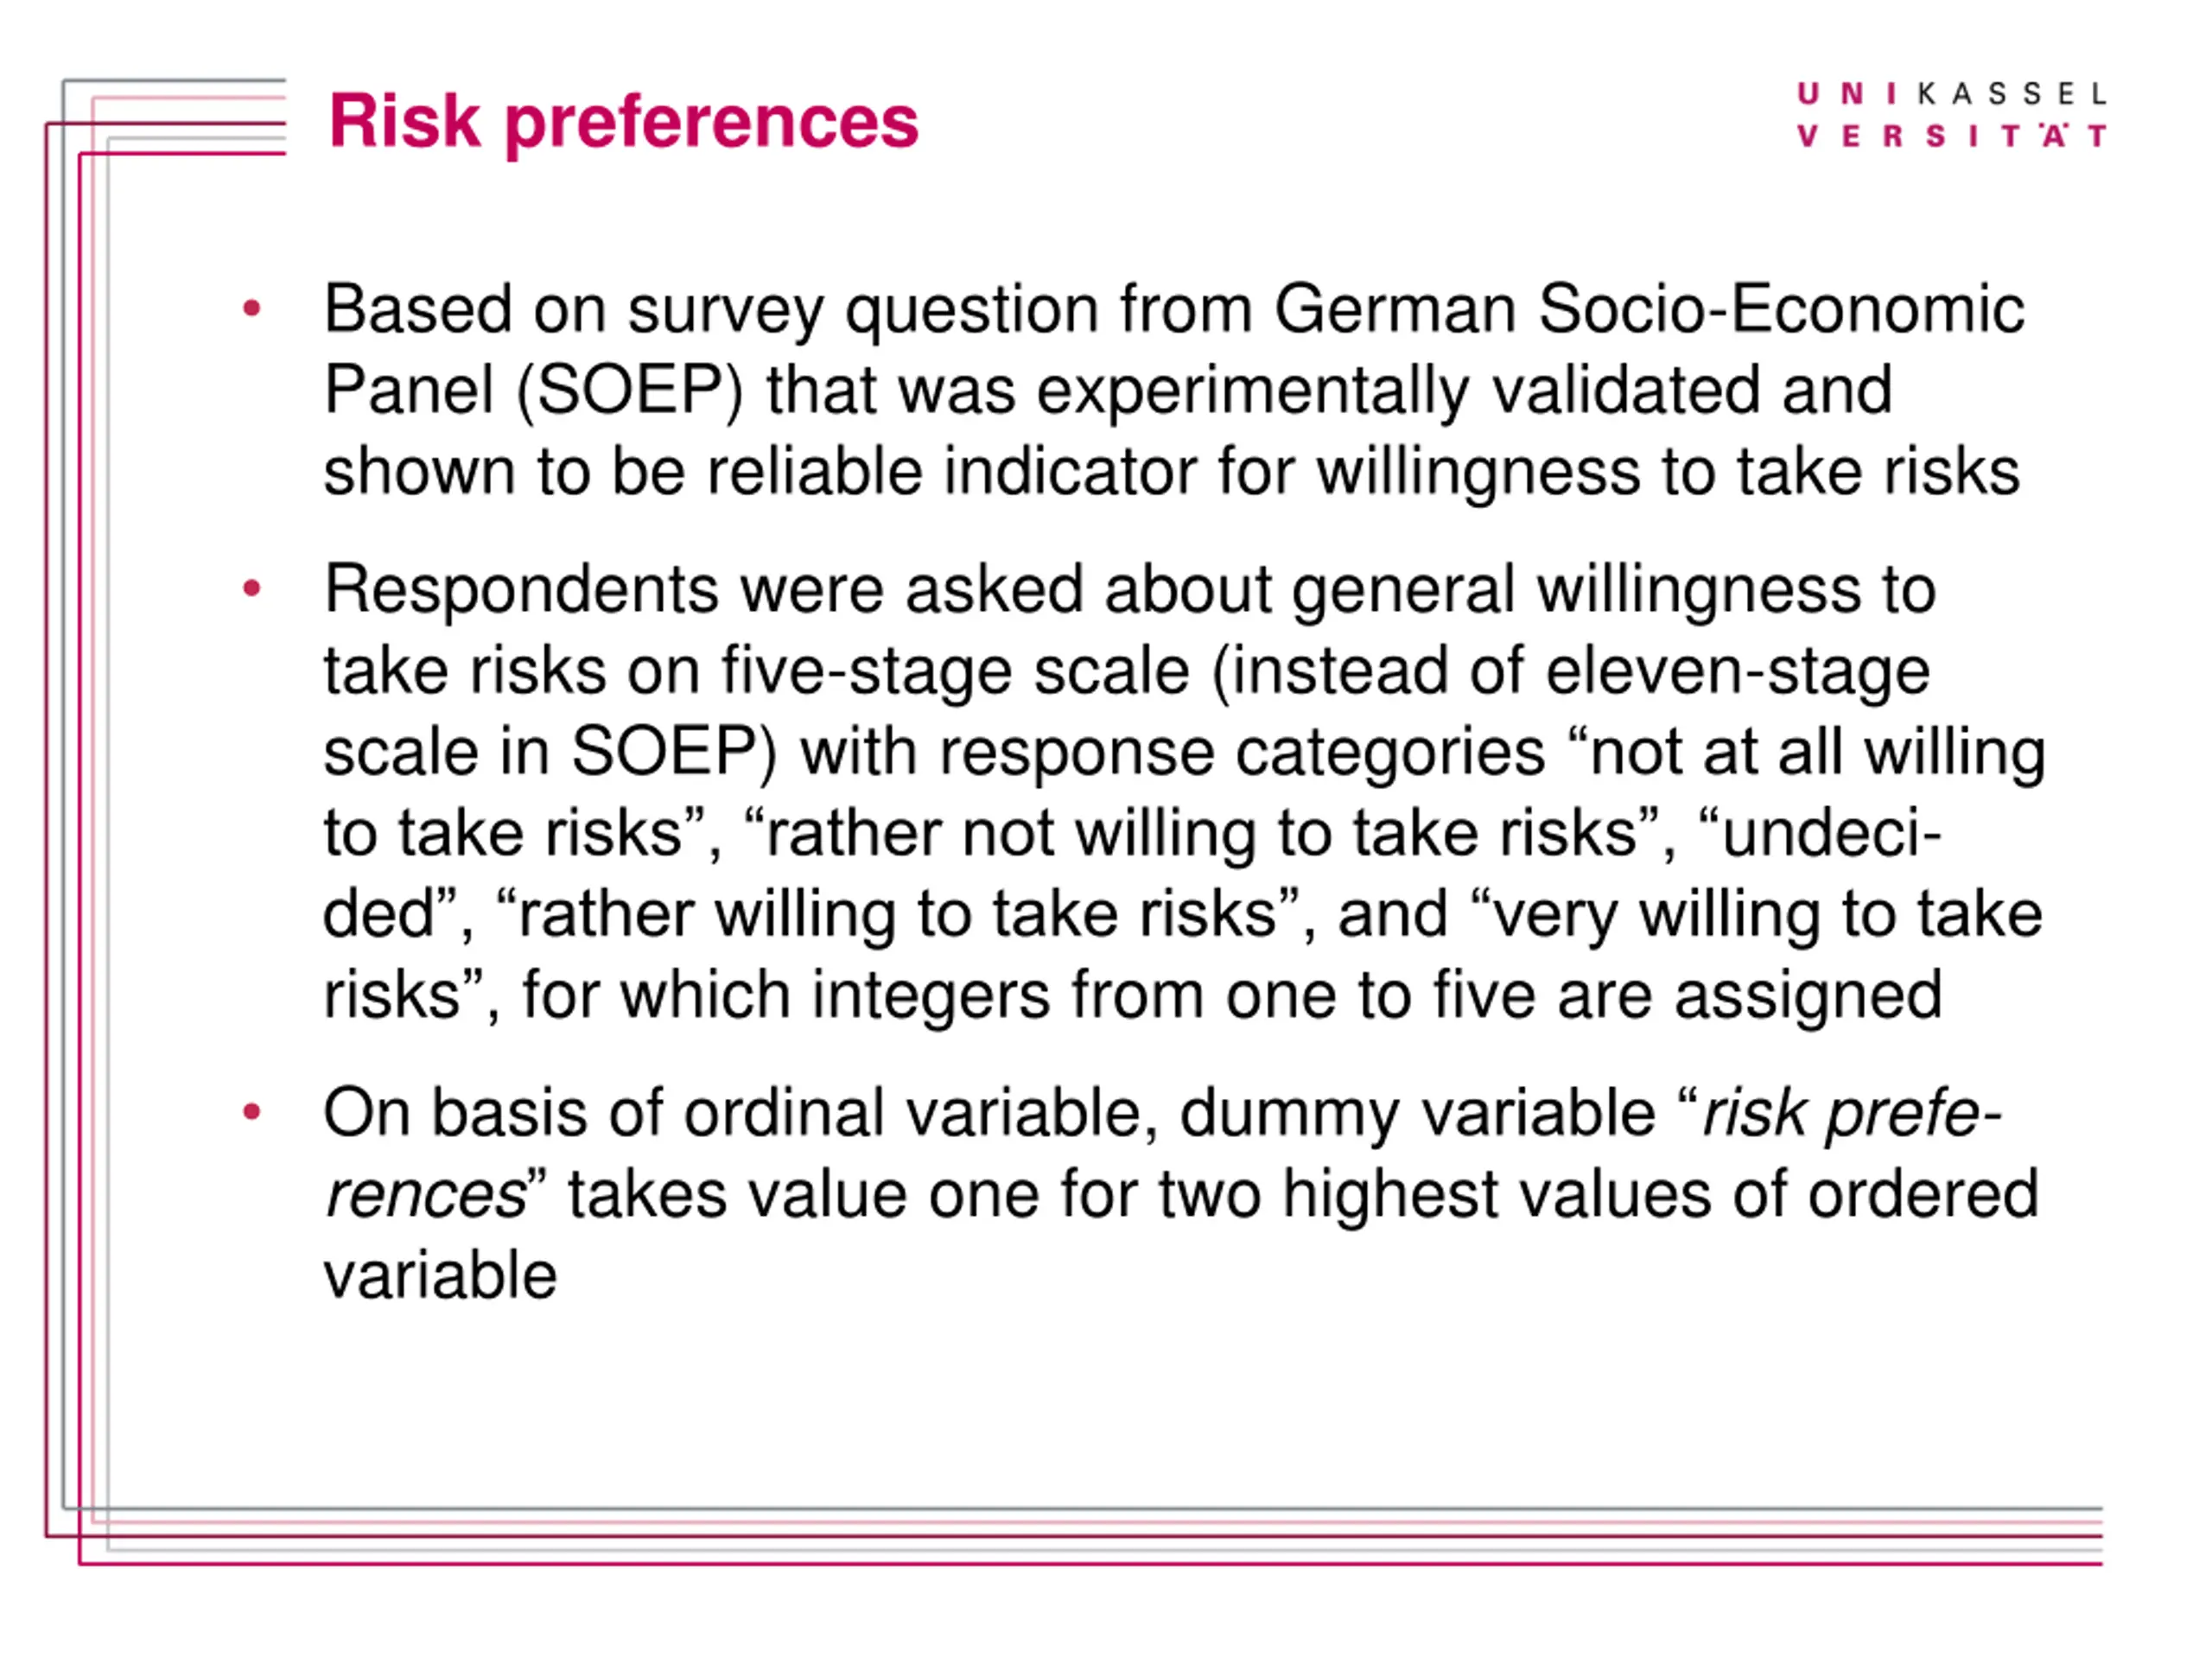This screenshot has width=2212, height=1659.
Task: Click "(SOEP)" in the first bullet
Action: (630, 391)
